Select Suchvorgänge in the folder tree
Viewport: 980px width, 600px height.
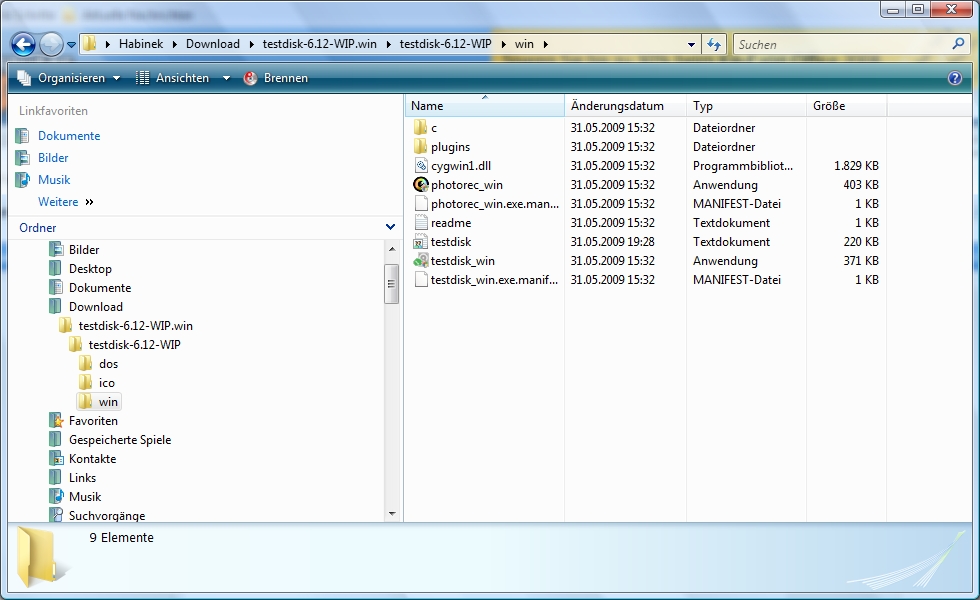107,516
